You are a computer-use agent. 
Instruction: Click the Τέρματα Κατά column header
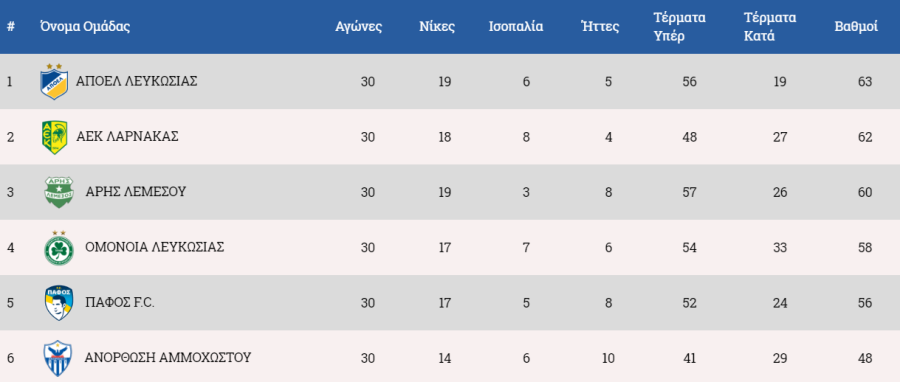[770, 27]
